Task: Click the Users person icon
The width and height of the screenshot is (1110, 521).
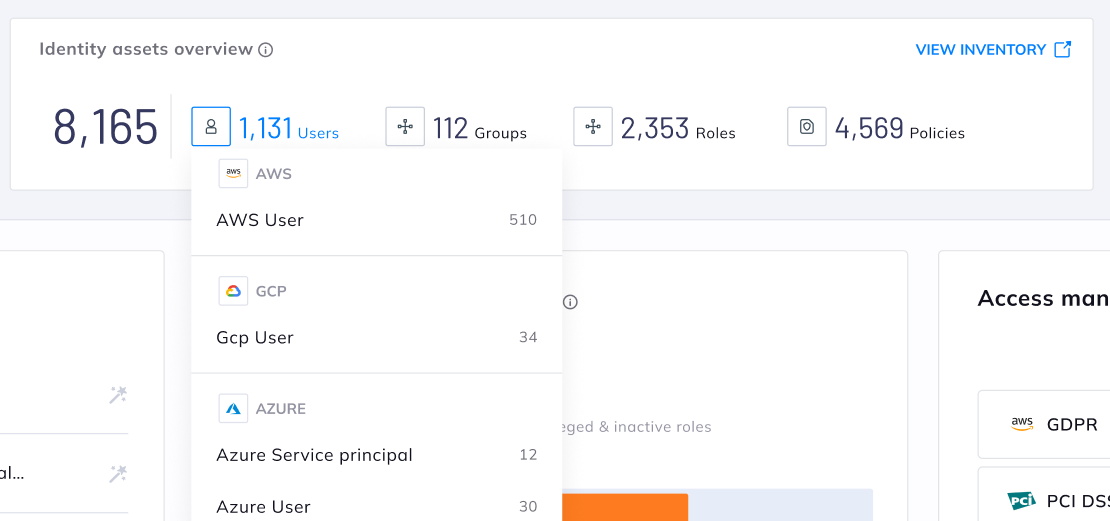Action: [211, 127]
